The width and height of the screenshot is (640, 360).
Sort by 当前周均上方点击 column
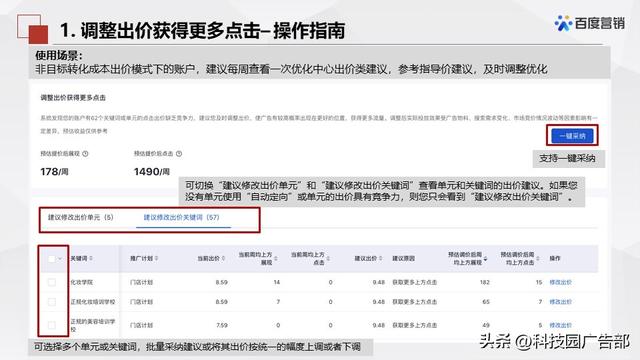click(328, 259)
